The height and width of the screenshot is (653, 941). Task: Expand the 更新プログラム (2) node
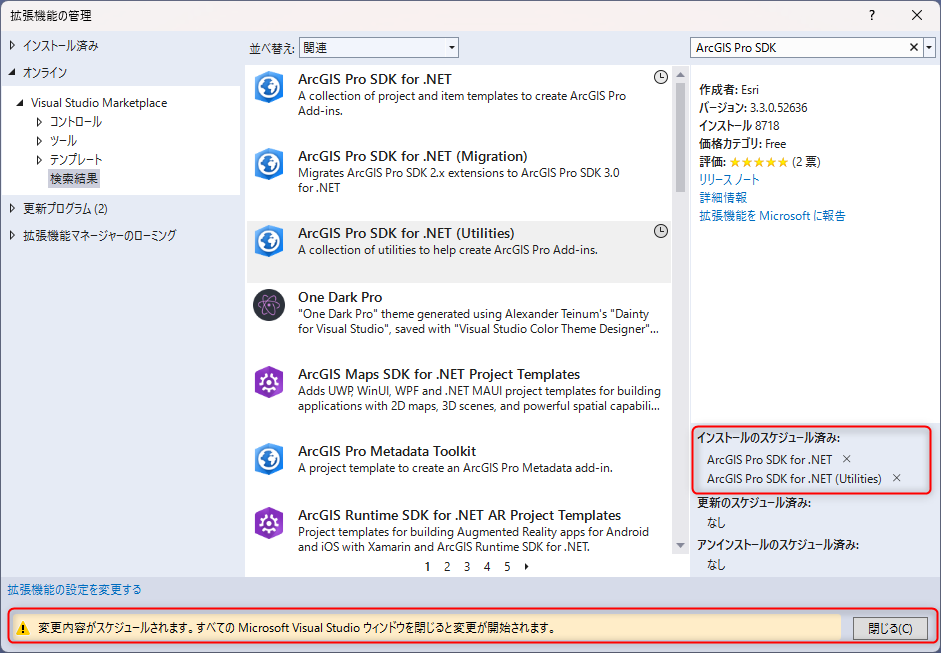pyautogui.click(x=13, y=209)
